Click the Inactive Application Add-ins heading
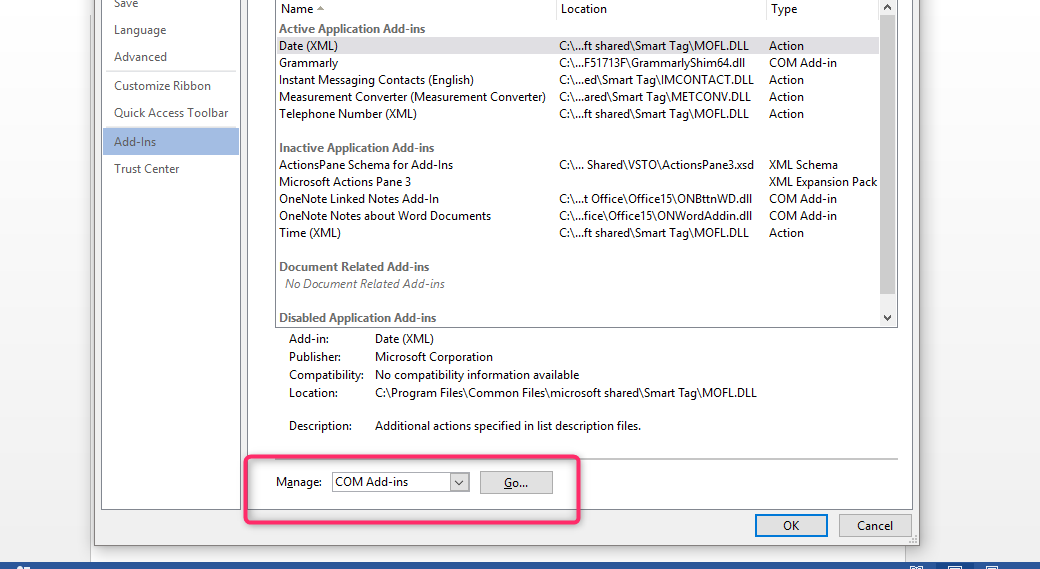The image size is (1040, 569). pos(356,148)
